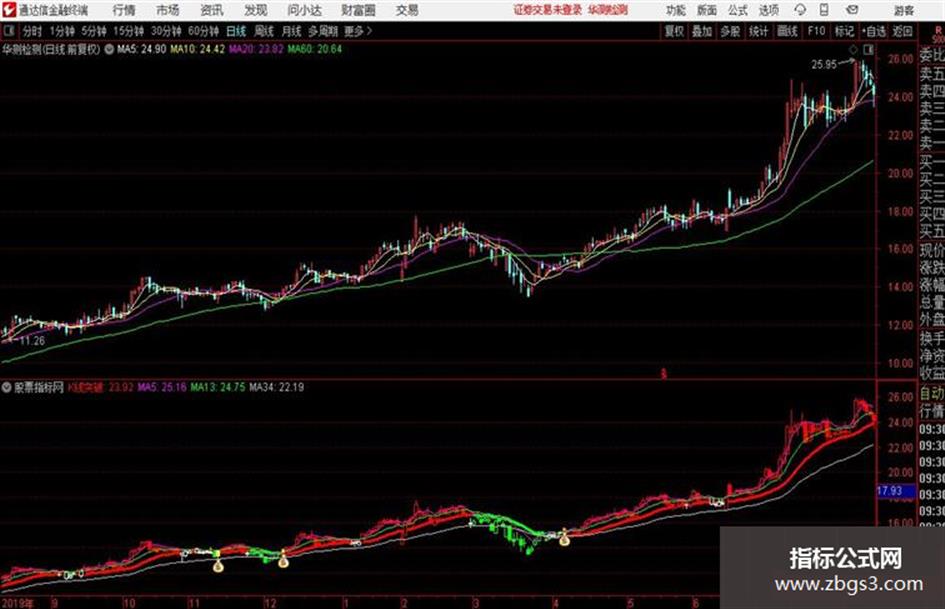This screenshot has height=609, width=945.
Task: Click the customer service headset icon
Action: (x=800, y=10)
